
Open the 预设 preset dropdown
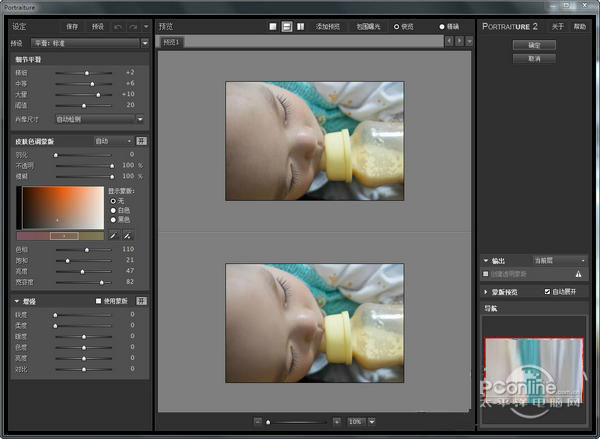click(85, 43)
